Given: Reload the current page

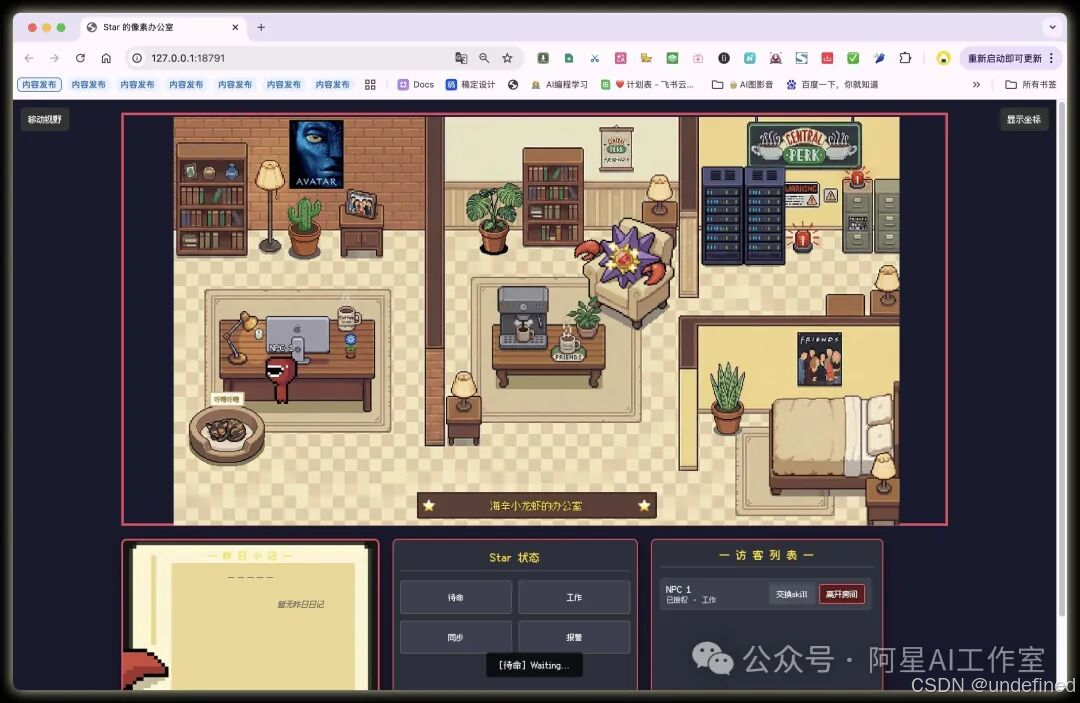Looking at the screenshot, I should click(81, 59).
